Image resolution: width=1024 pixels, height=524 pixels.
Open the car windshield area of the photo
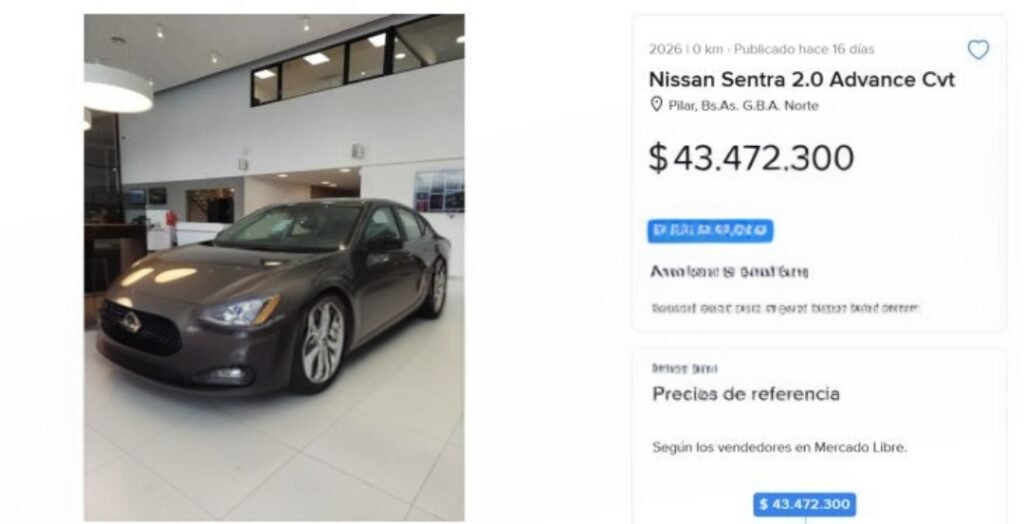pos(290,227)
